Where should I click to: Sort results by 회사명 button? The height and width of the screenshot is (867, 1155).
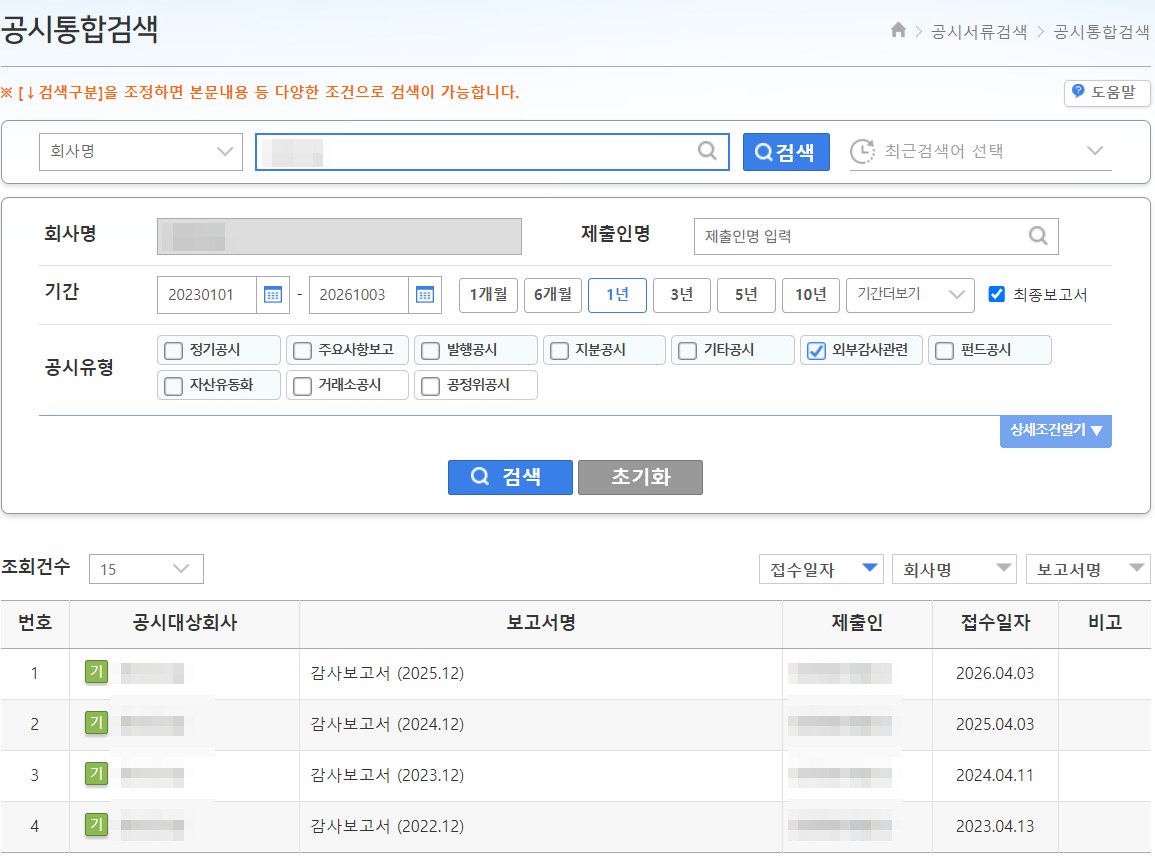[x=954, y=569]
